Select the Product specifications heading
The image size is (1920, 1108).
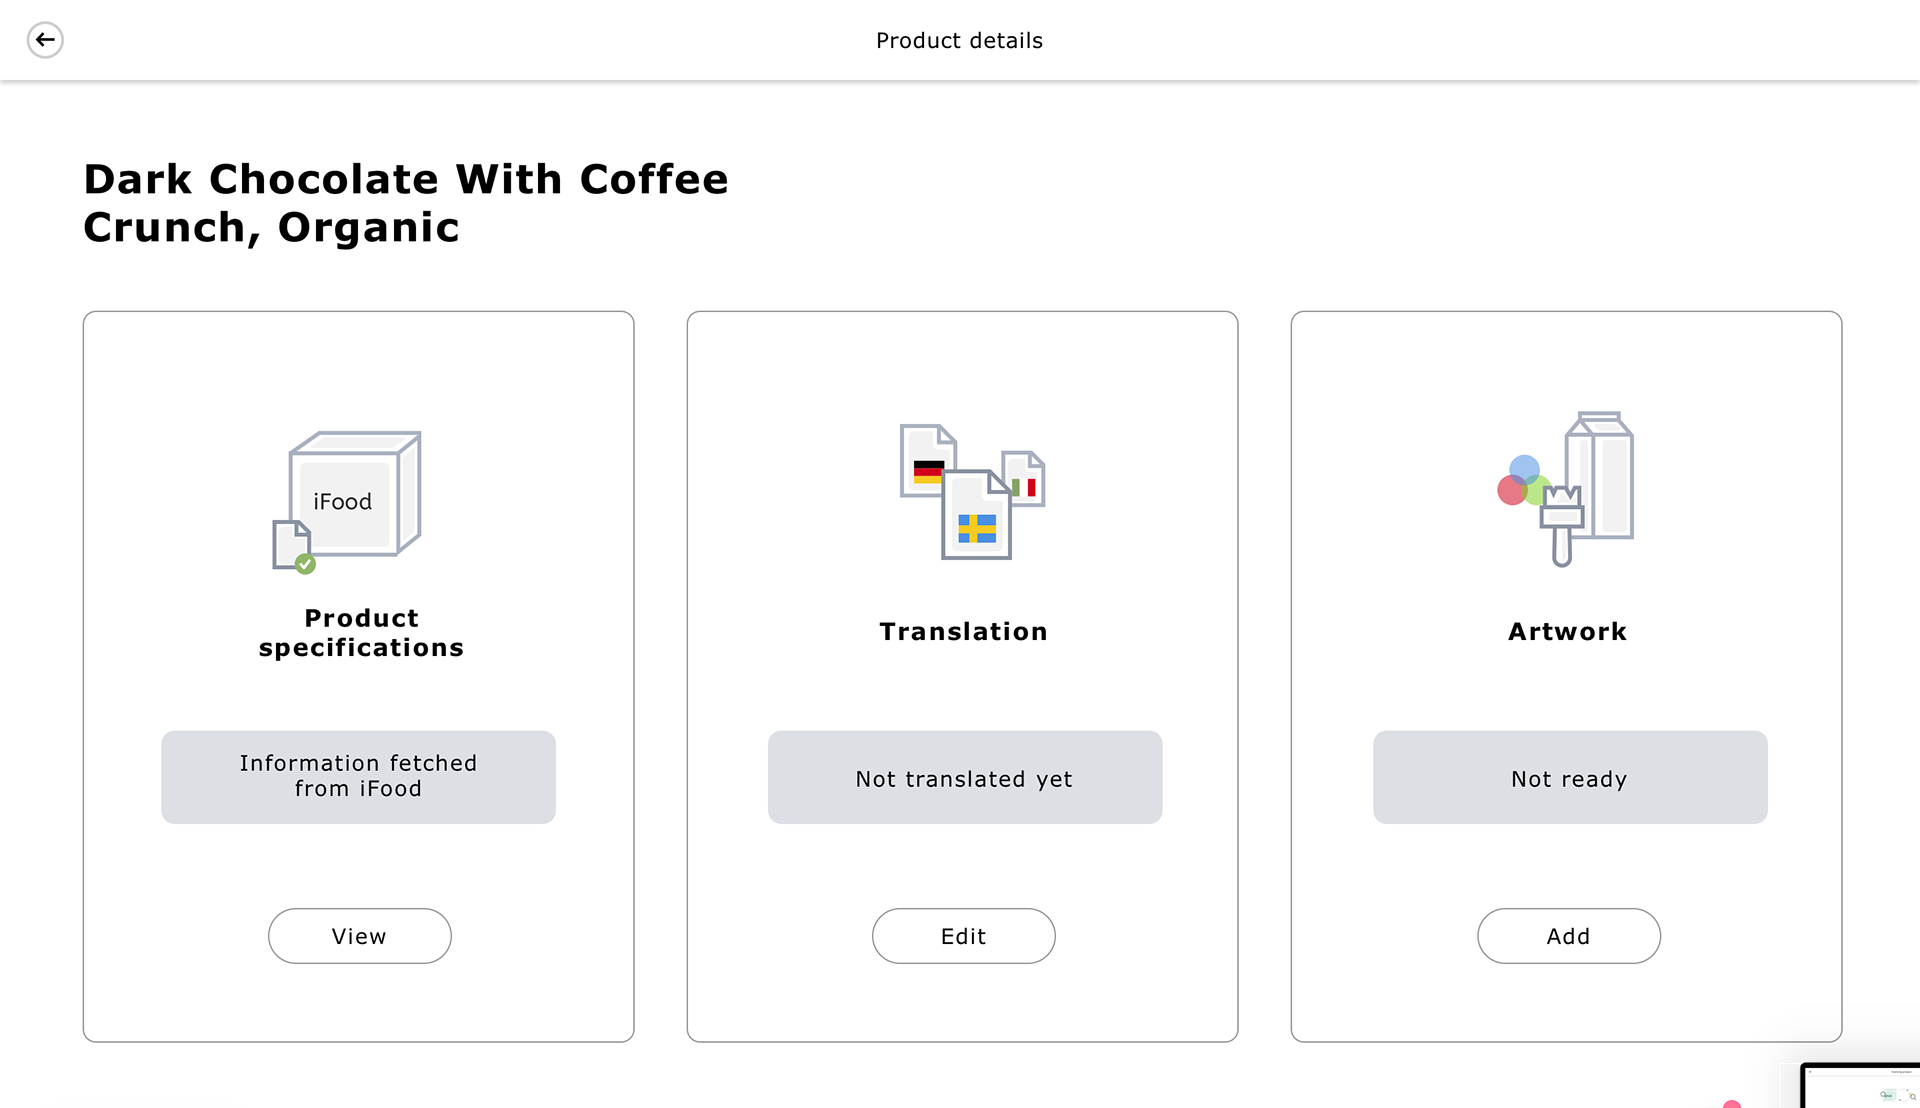(x=361, y=633)
